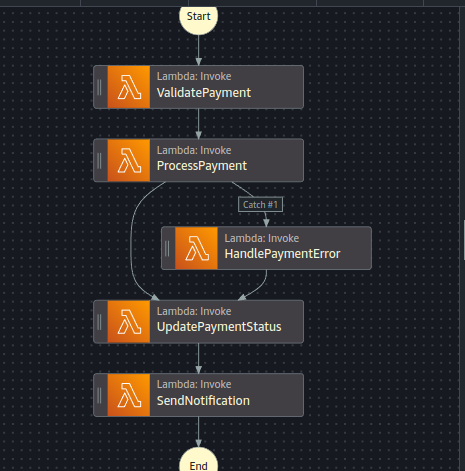Select the SendNotification state name

click(203, 401)
